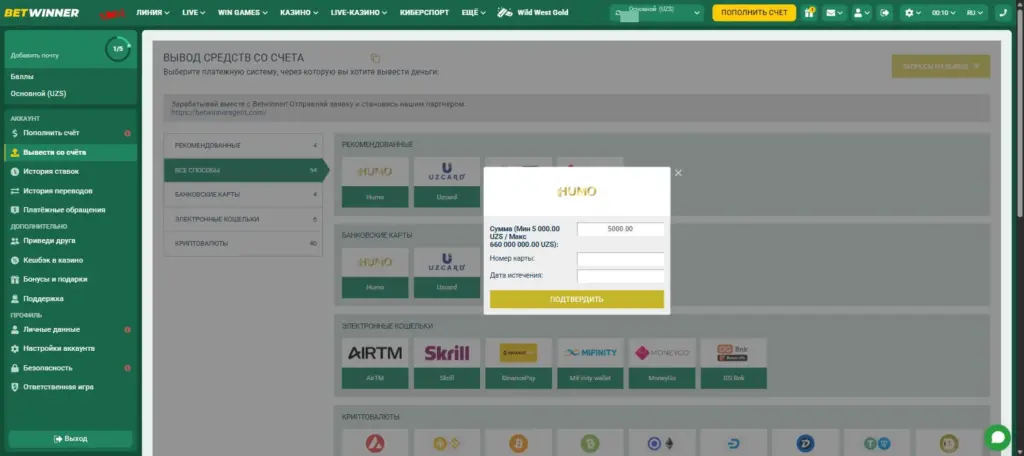Open the settings gear dropdown
The image size is (1024, 456).
913,12
